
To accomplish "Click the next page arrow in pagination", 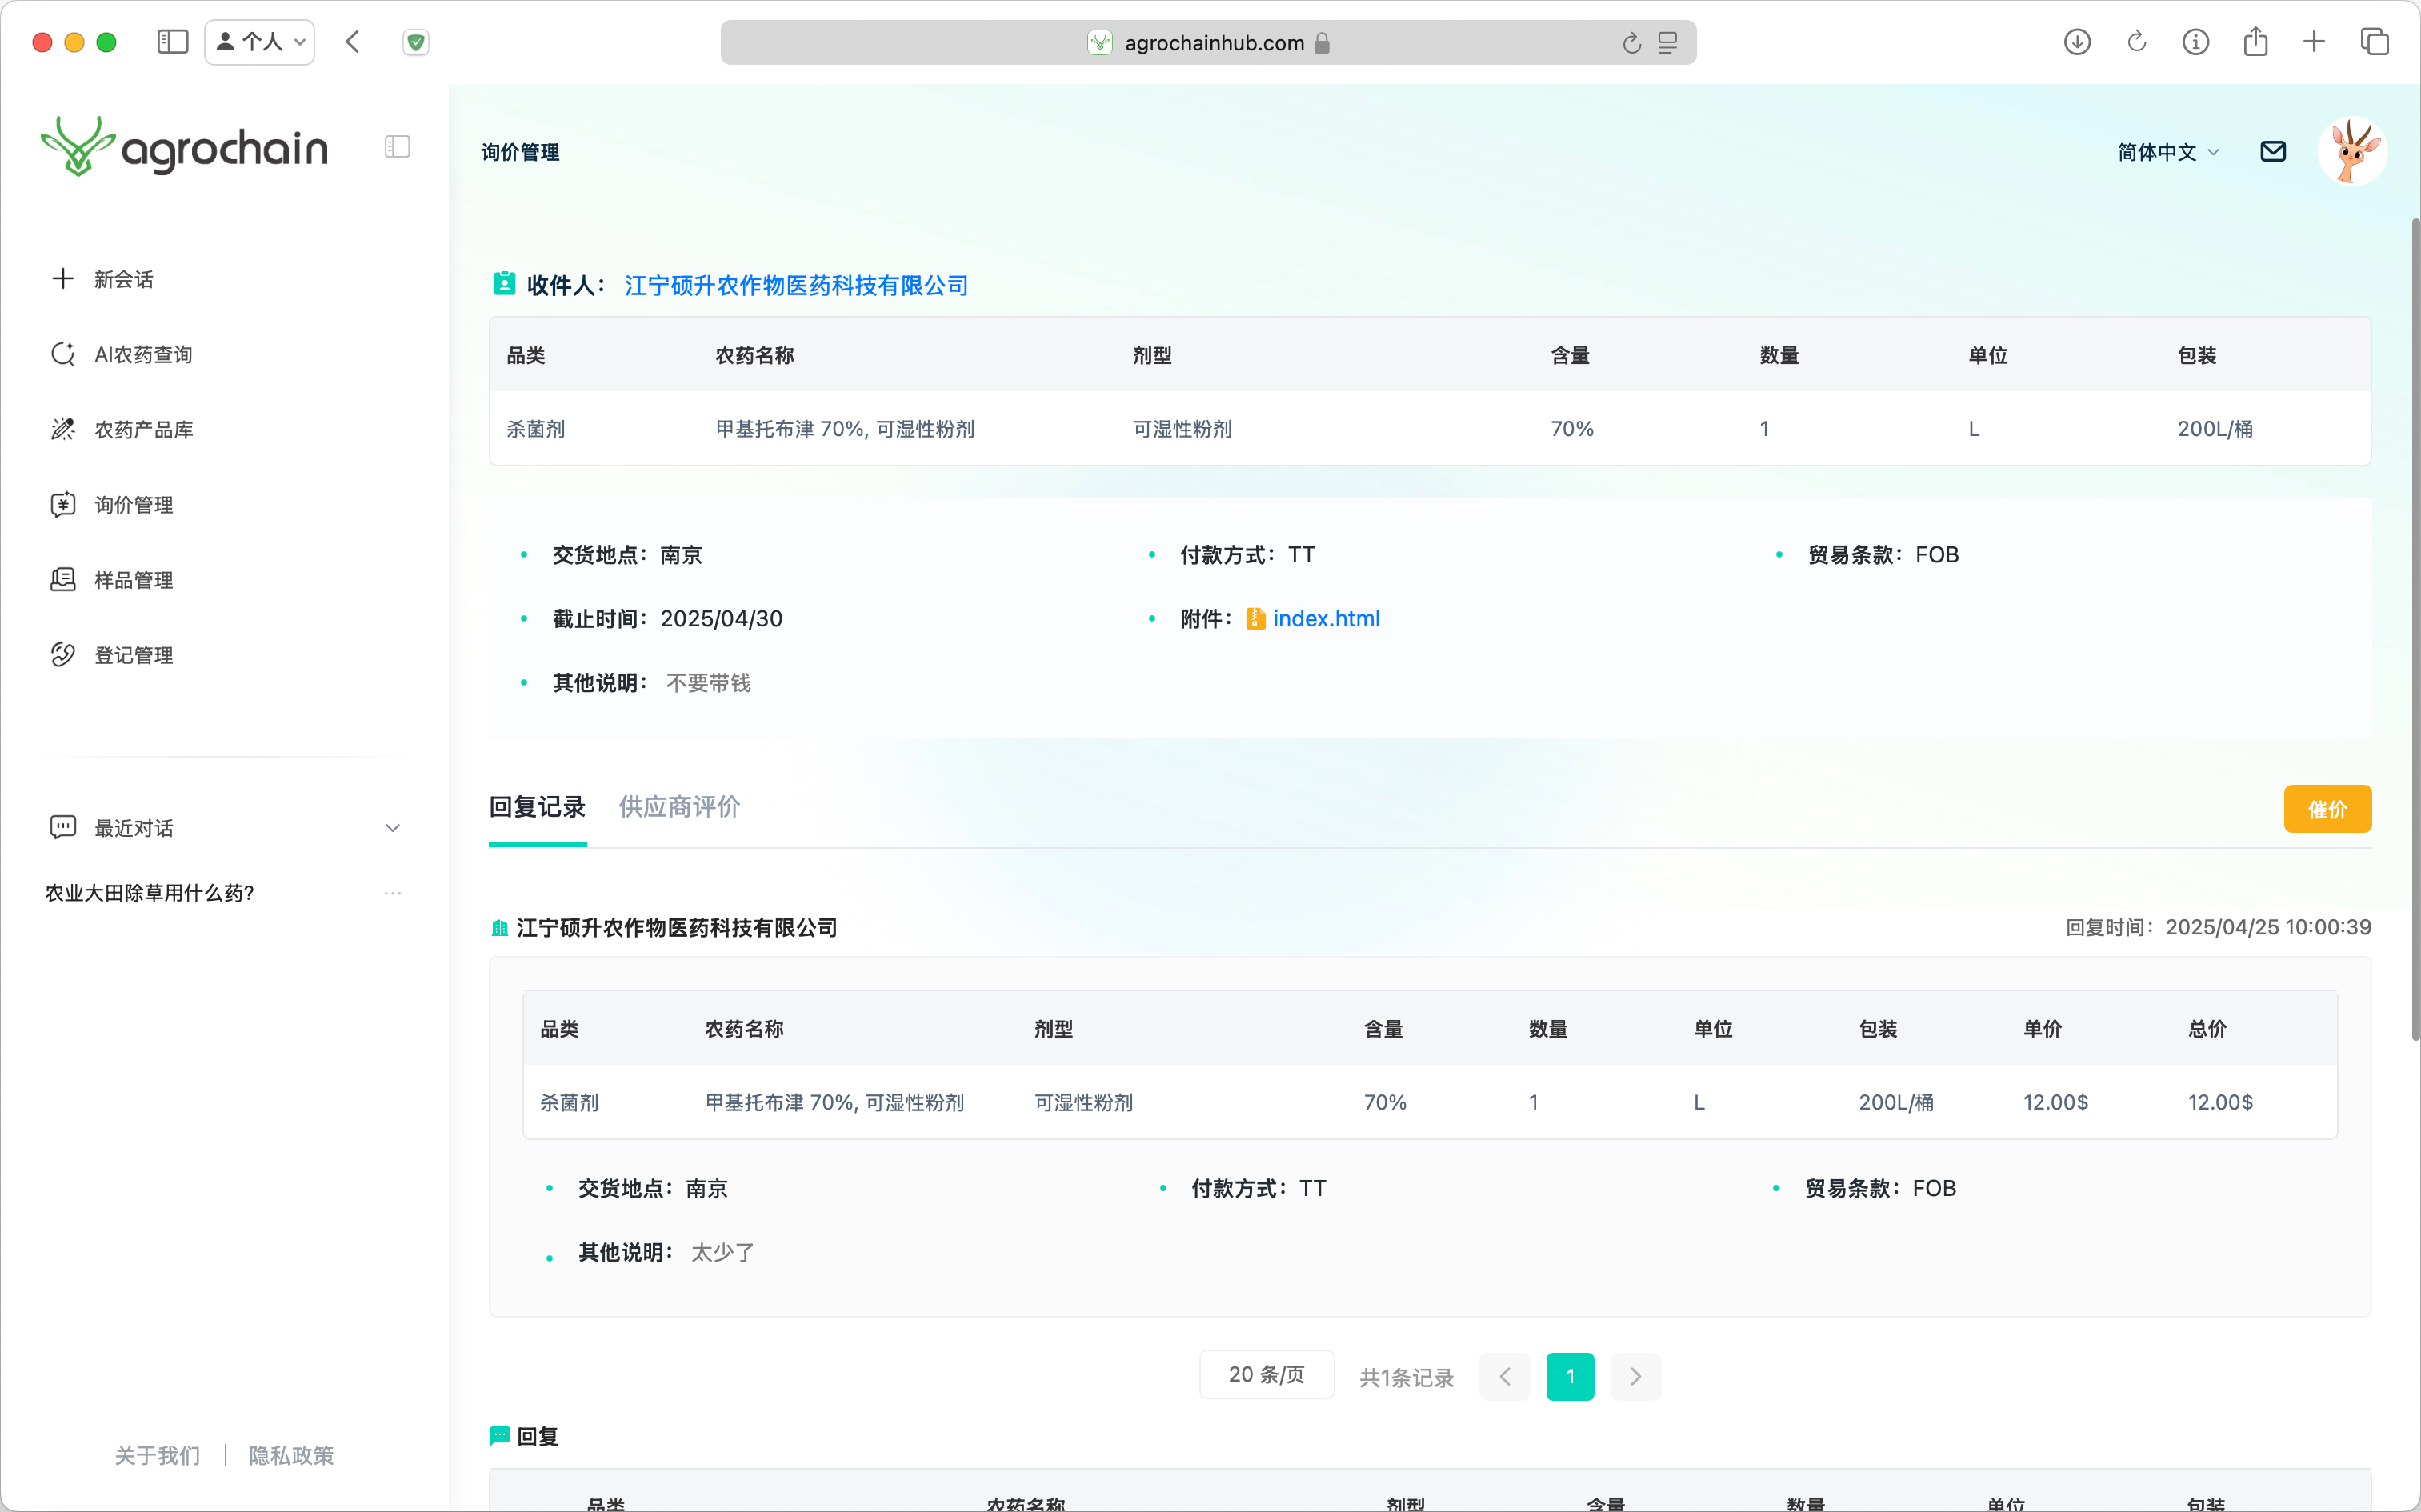I will click(x=1635, y=1377).
